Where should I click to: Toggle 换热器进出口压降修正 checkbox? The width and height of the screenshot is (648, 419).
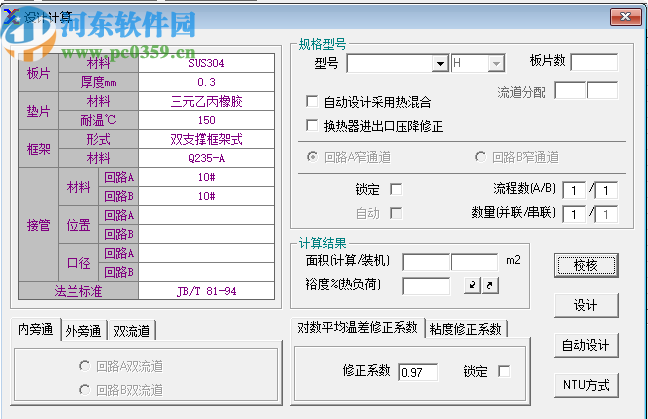click(312, 125)
